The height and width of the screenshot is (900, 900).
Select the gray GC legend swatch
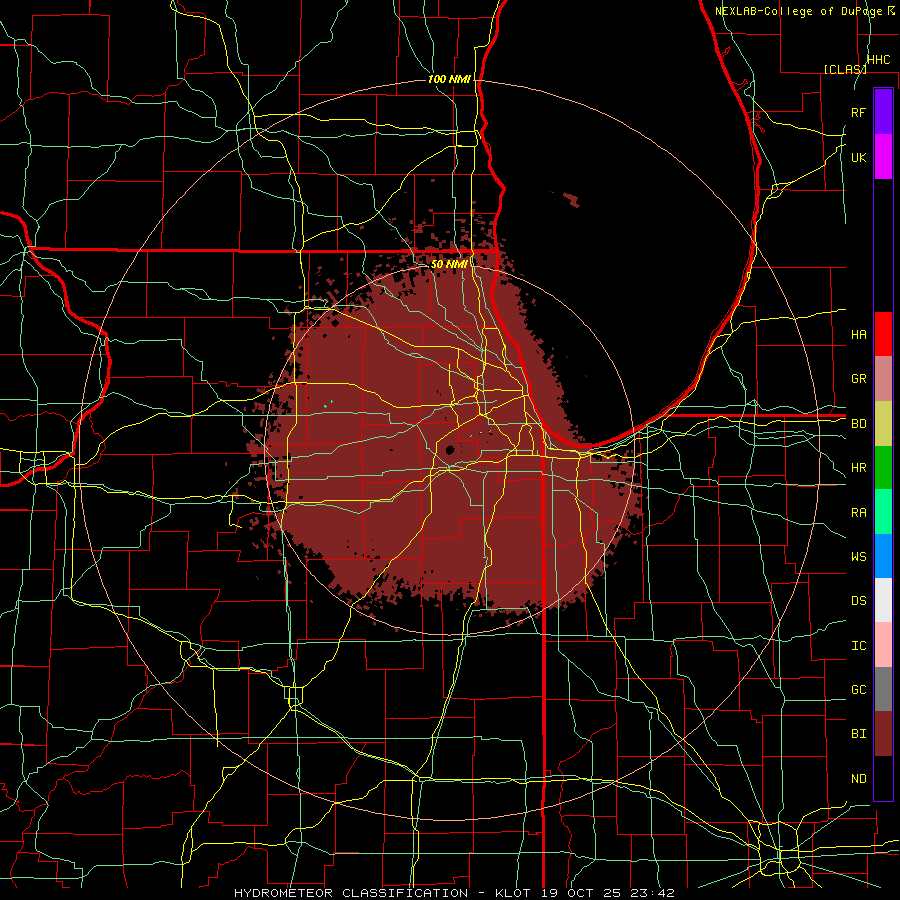coord(883,689)
